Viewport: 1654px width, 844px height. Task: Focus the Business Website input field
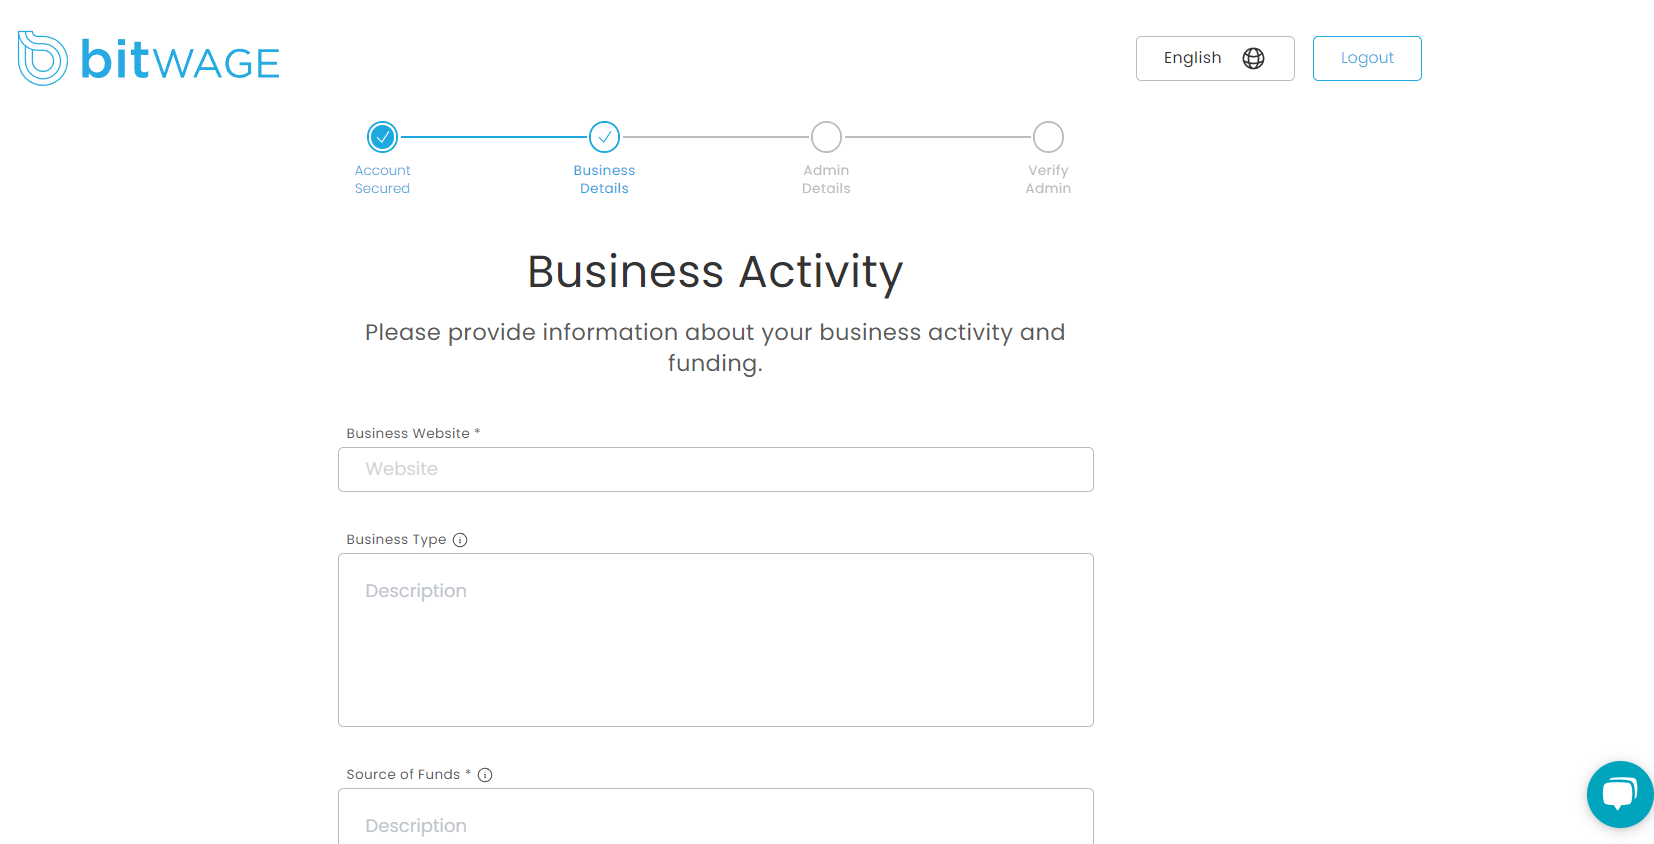click(x=715, y=469)
